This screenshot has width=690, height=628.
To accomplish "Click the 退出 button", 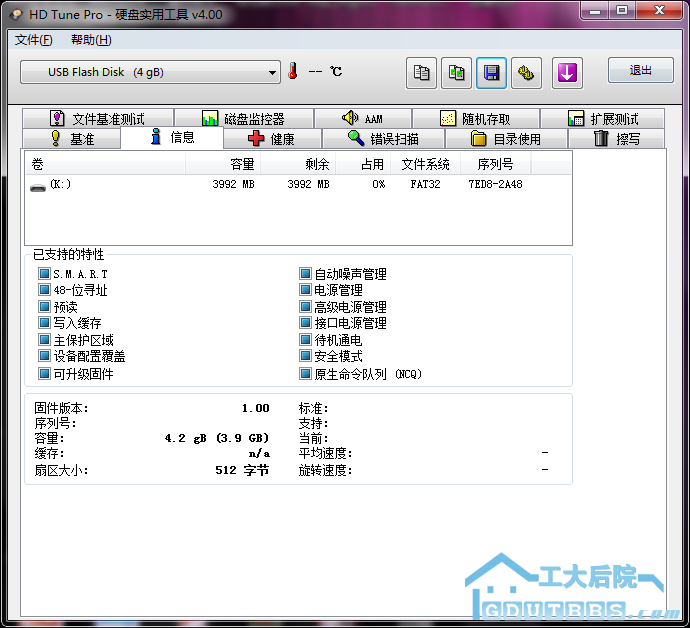I will (x=640, y=70).
